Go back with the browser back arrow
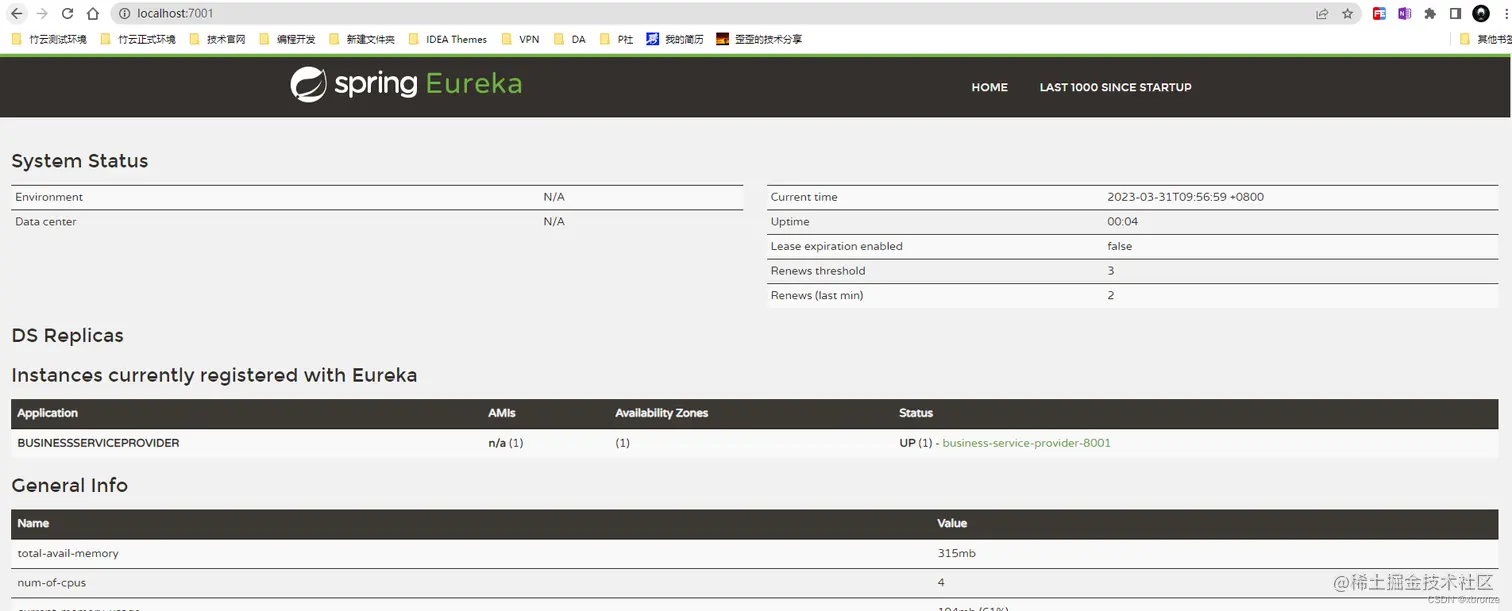The width and height of the screenshot is (1512, 611). [17, 14]
